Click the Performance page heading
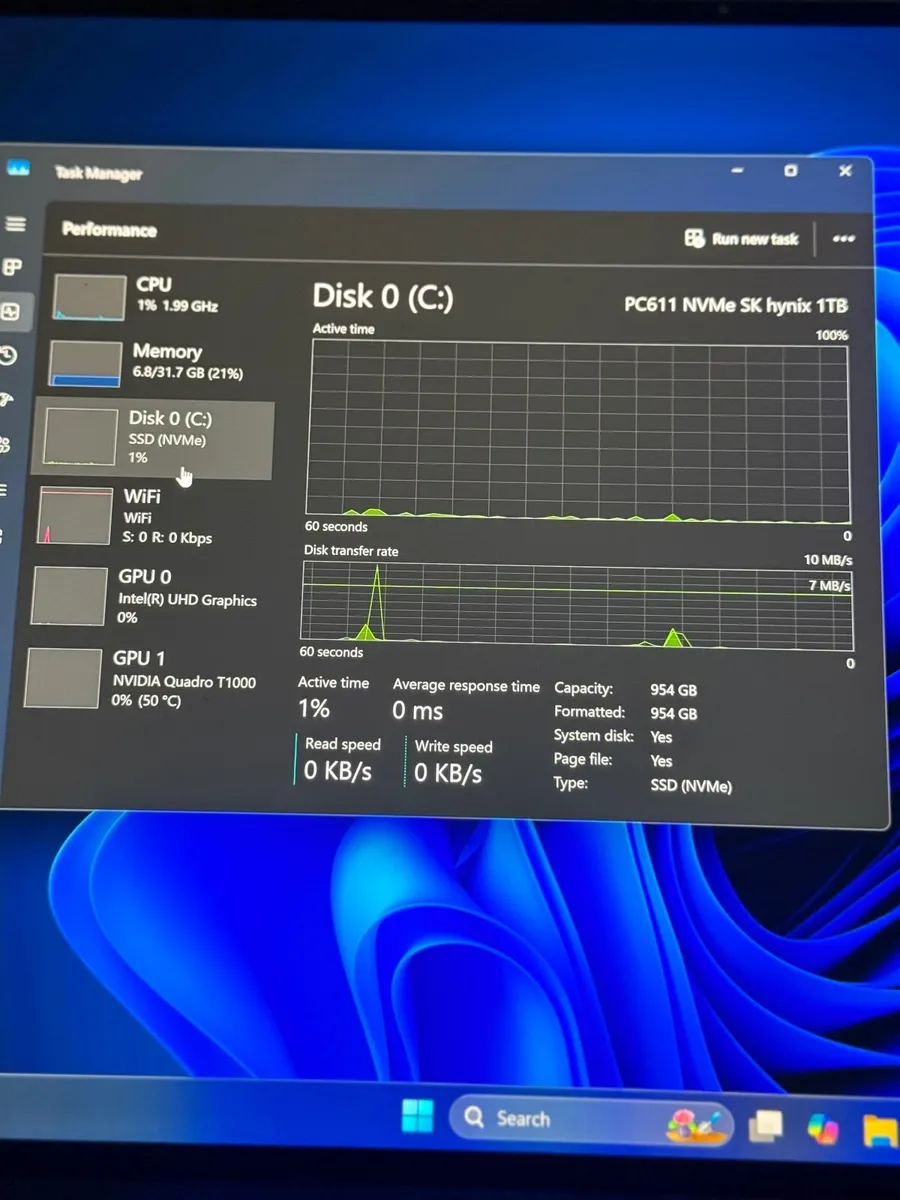The width and height of the screenshot is (900, 1200). point(109,230)
